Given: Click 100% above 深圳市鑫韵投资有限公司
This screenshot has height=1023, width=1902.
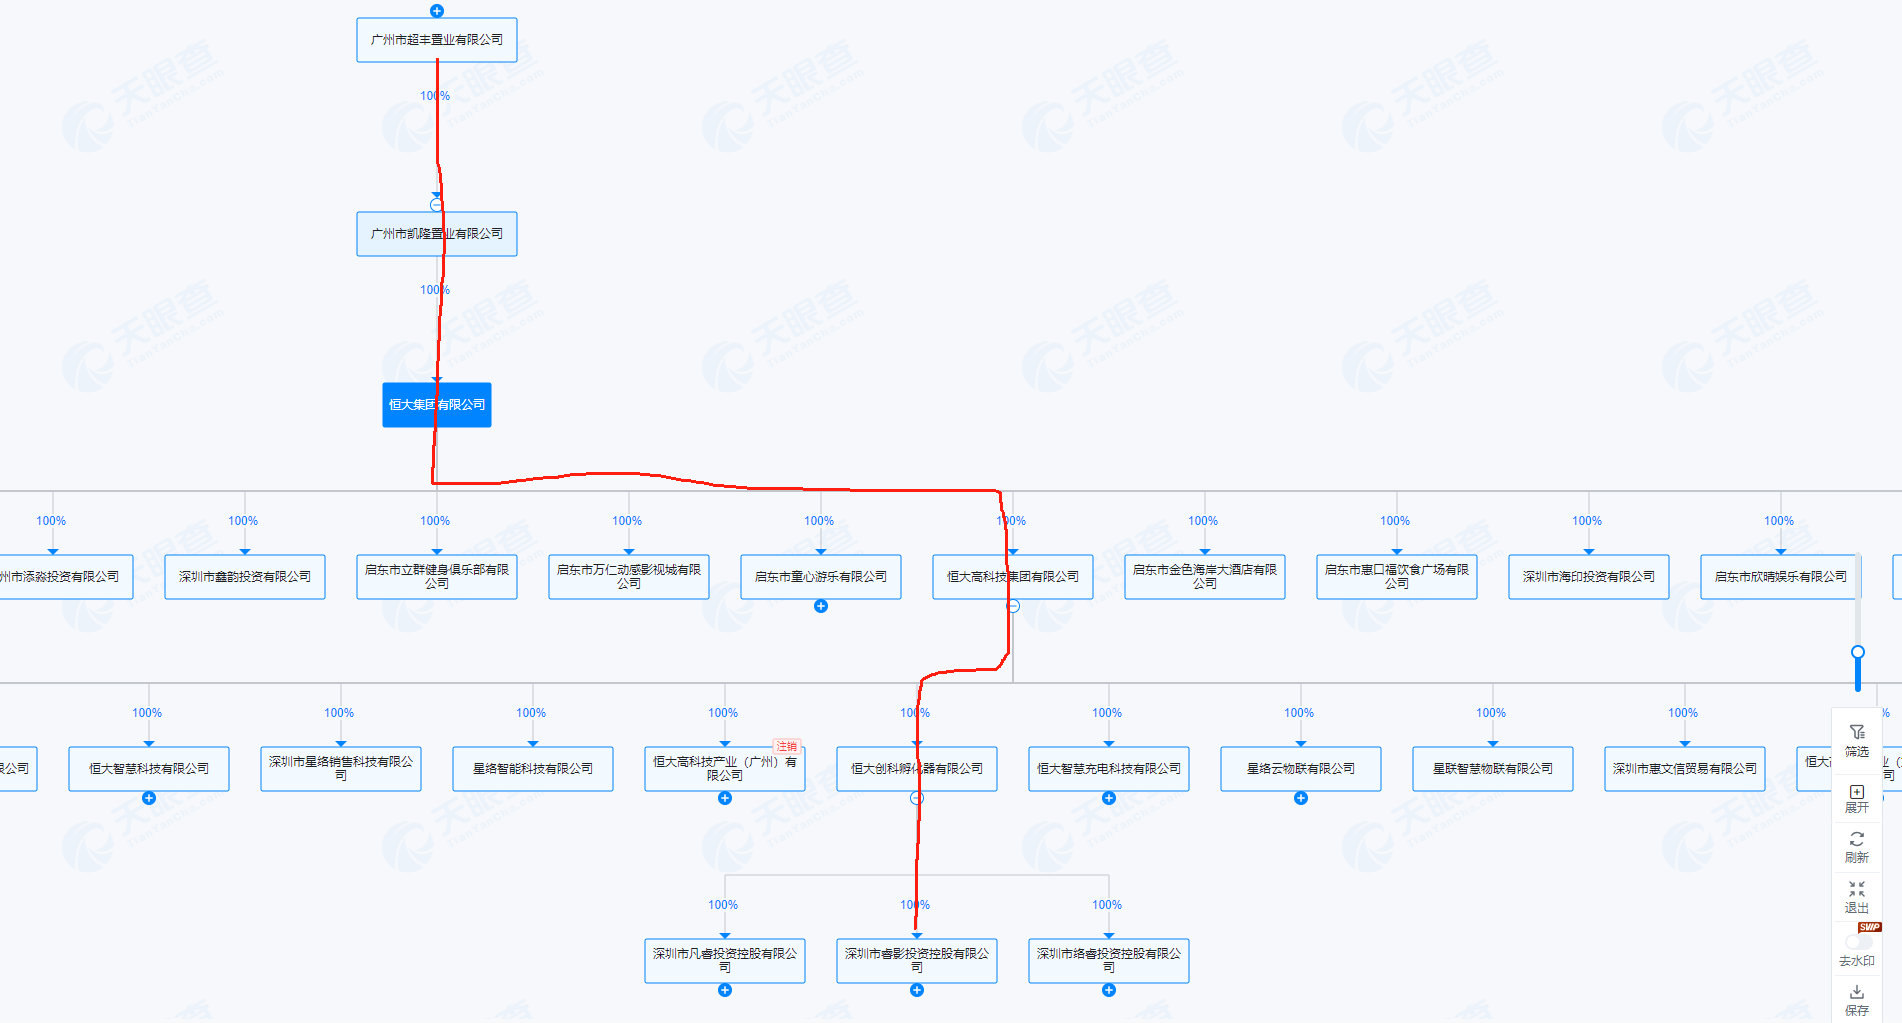Looking at the screenshot, I should [243, 521].
